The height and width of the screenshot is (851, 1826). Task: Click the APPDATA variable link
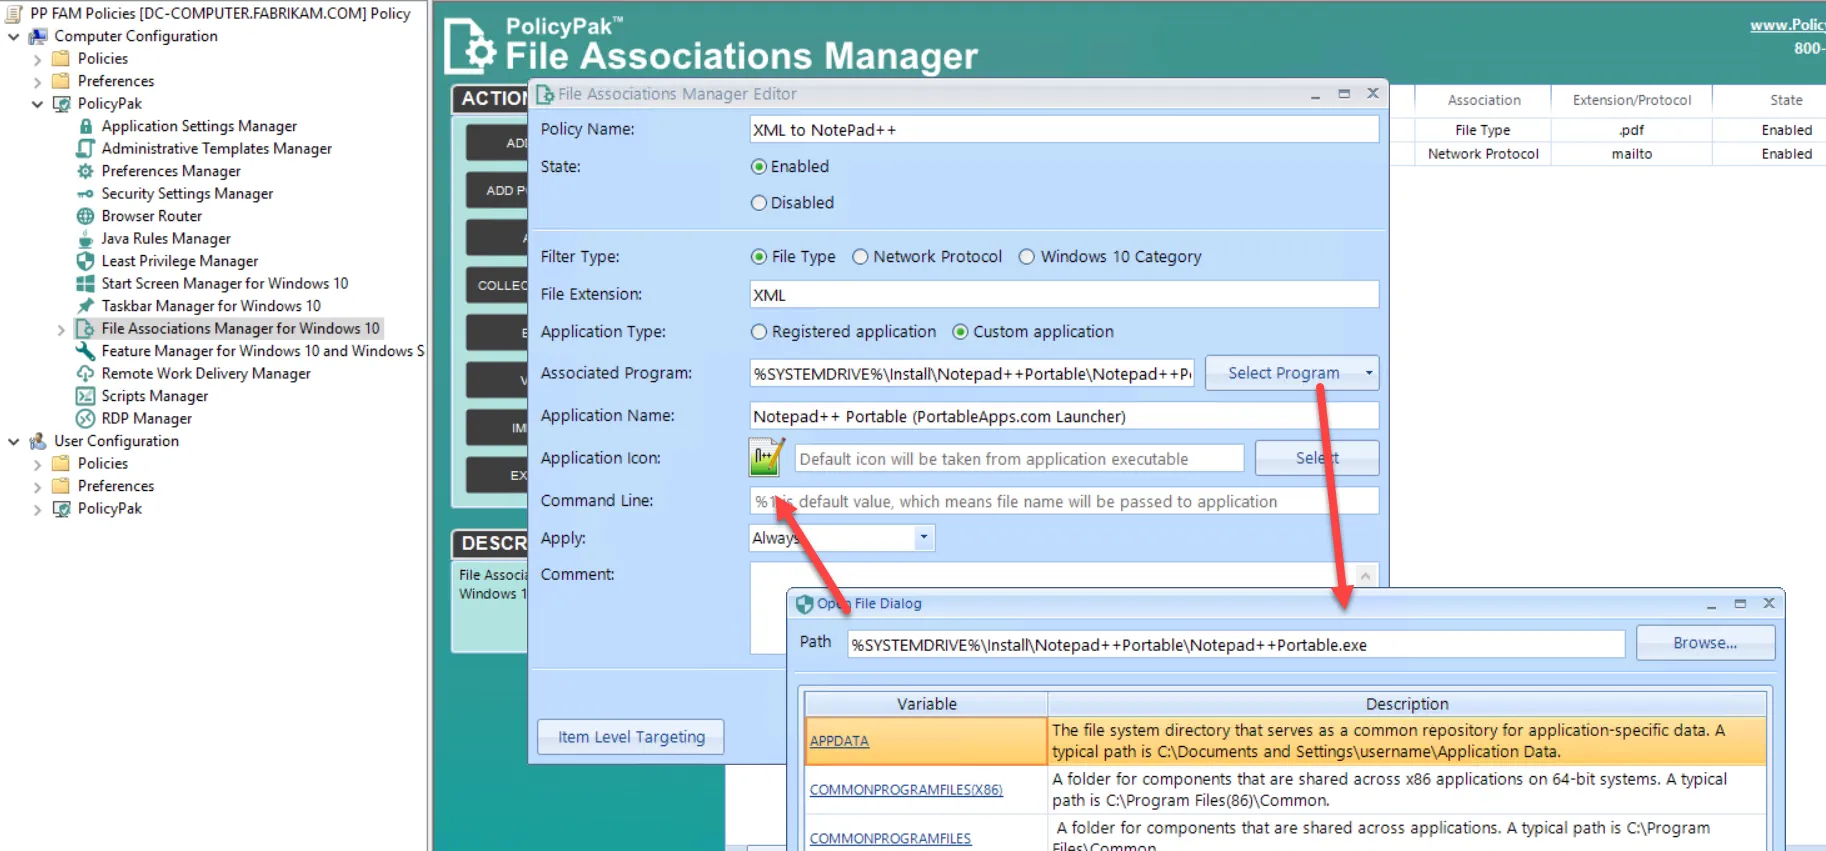tap(839, 741)
